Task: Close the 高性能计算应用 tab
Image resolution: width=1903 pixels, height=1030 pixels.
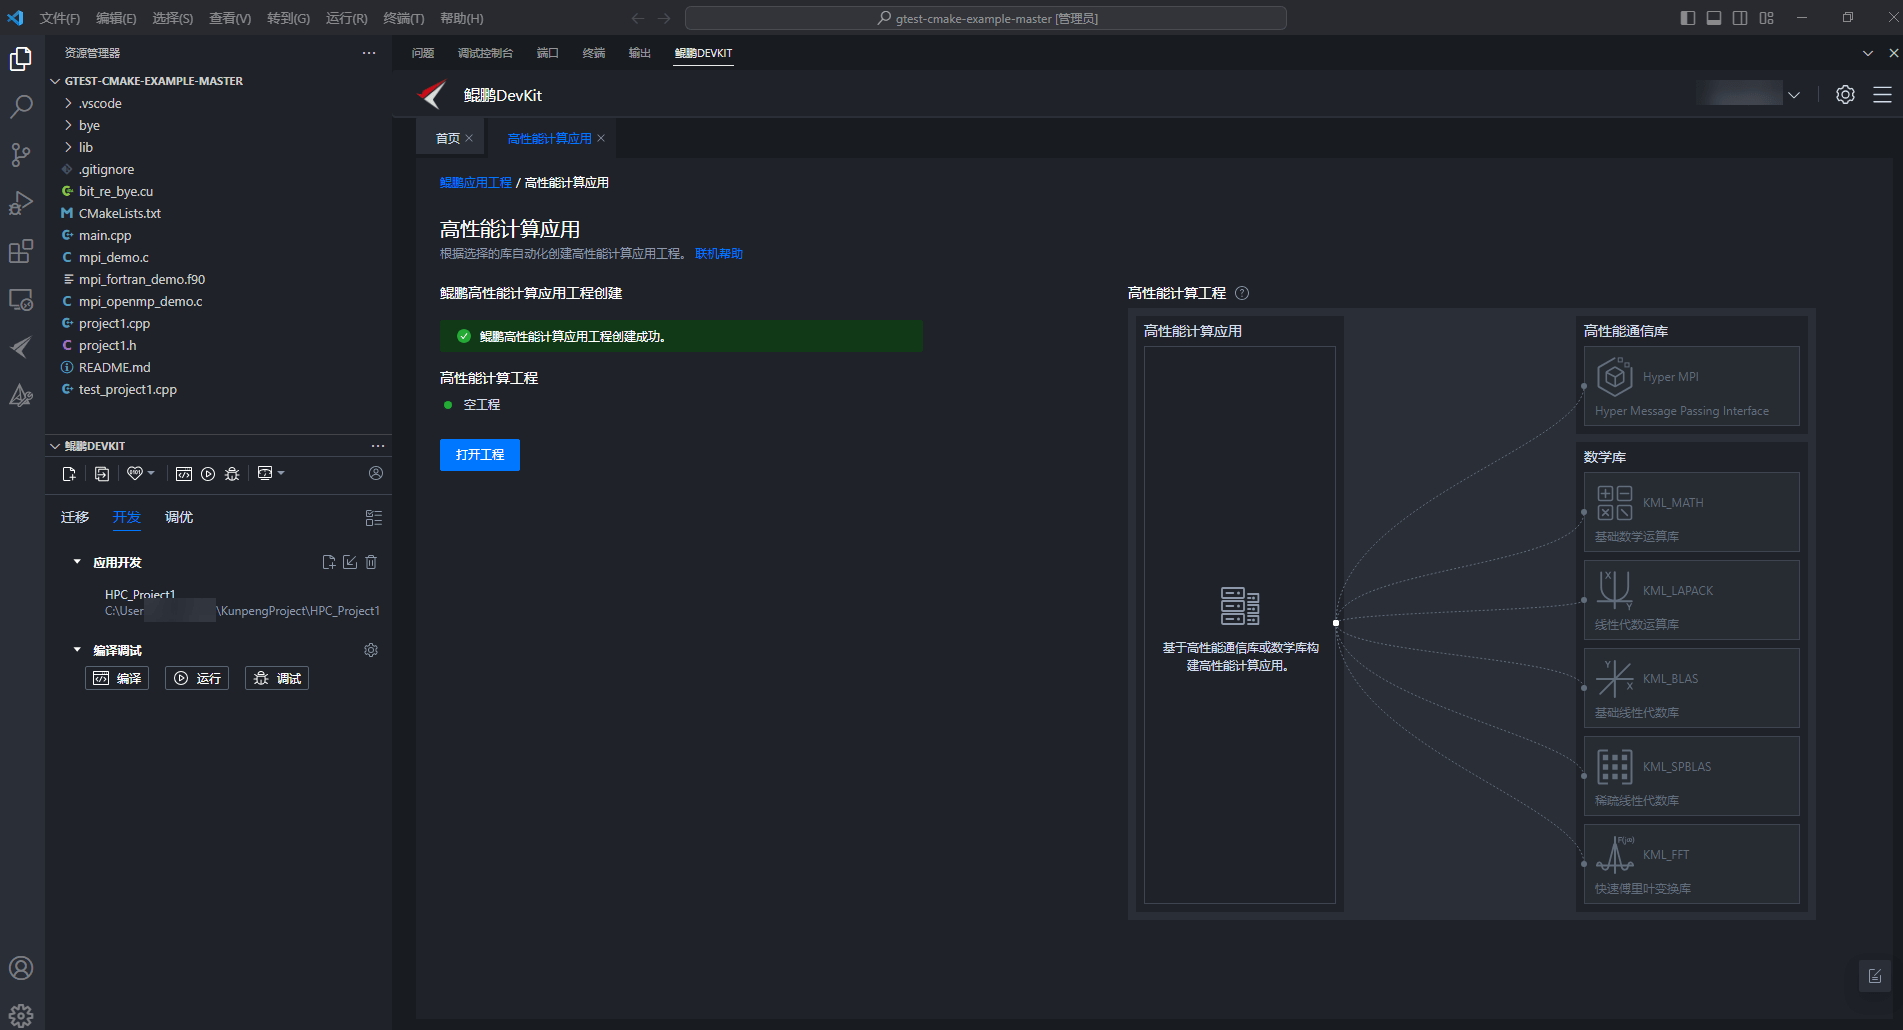Action: (x=601, y=138)
